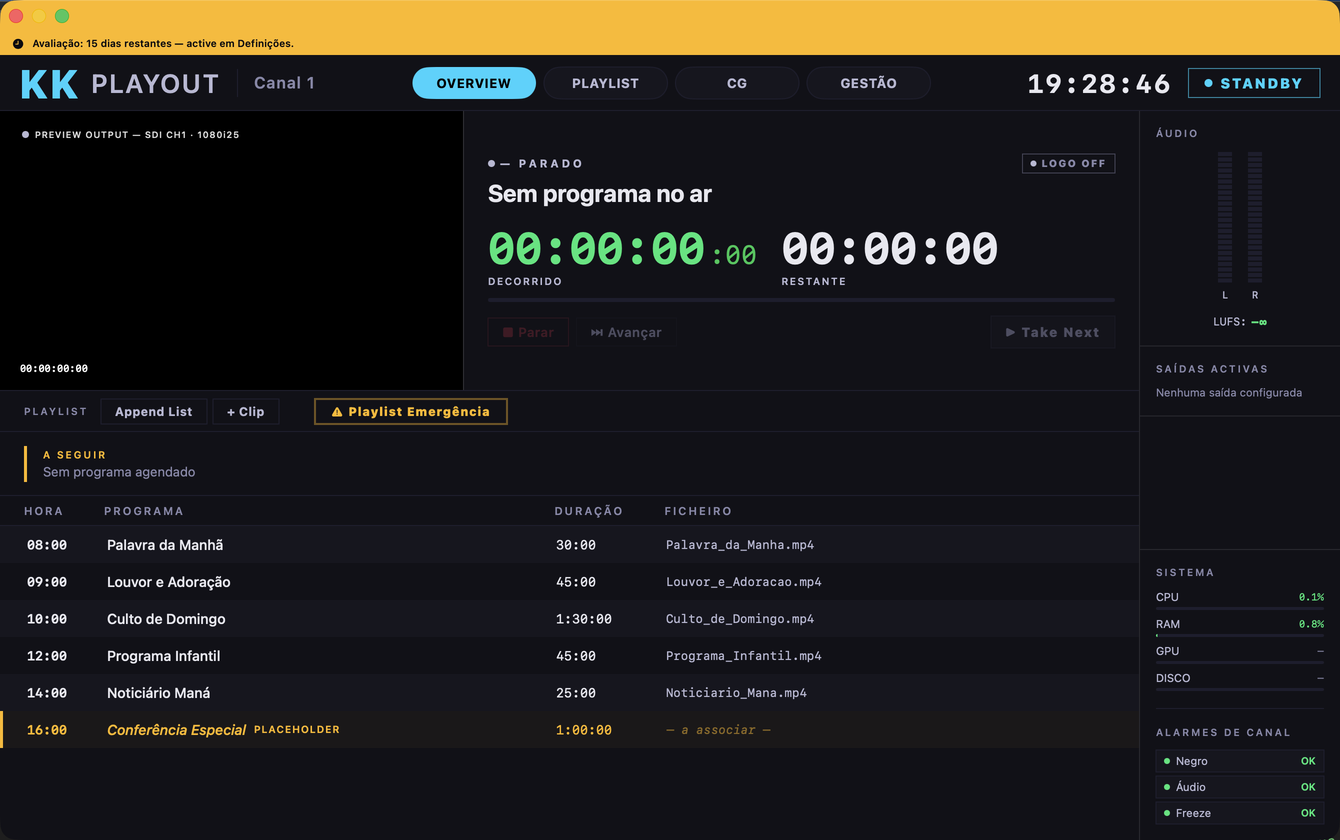Image resolution: width=1340 pixels, height=840 pixels.
Task: Click the preview output video area
Action: [231, 250]
